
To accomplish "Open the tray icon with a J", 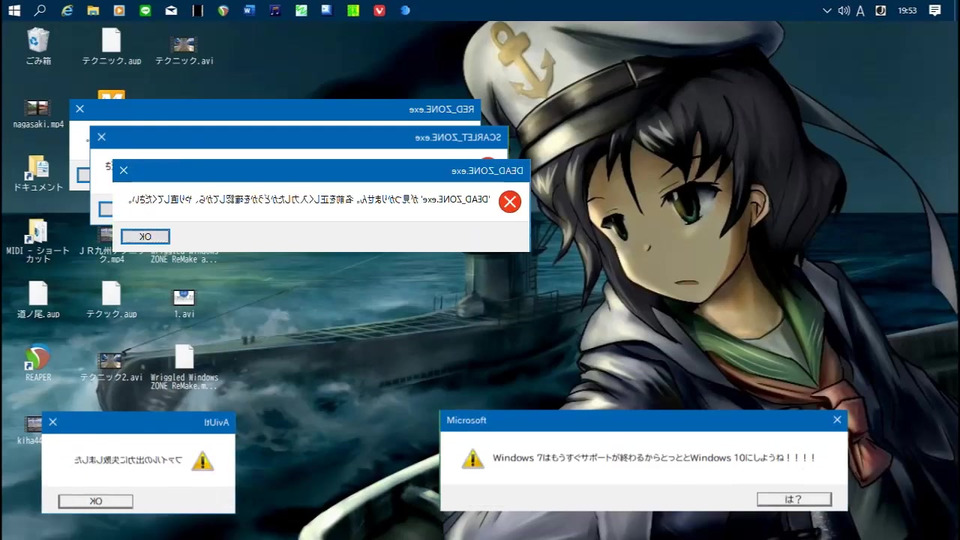I will (x=880, y=10).
